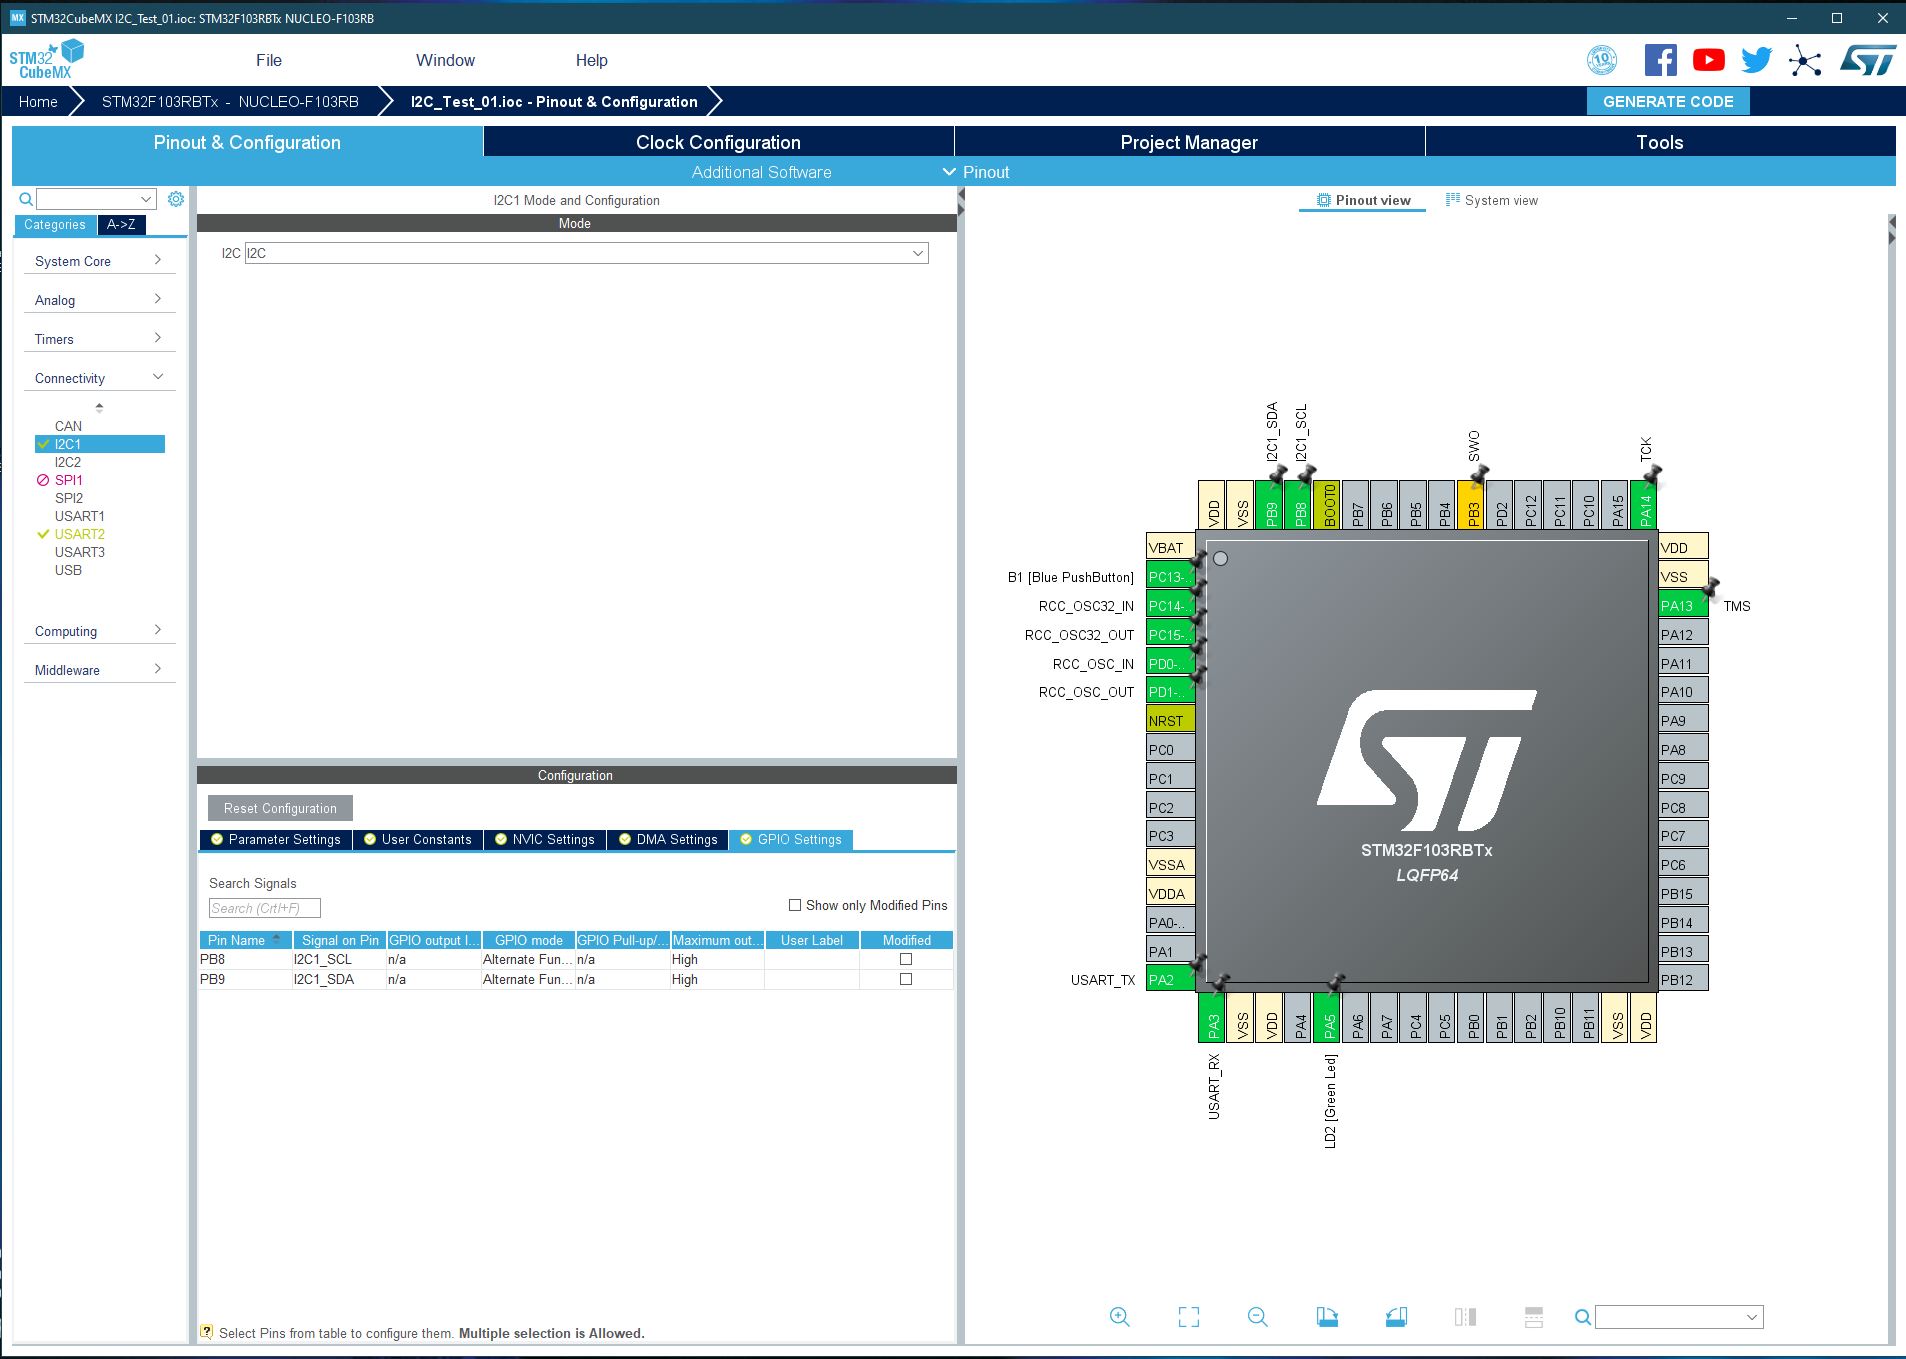1906x1359 pixels.
Task: Switch to the Tools tab
Action: point(1660,142)
